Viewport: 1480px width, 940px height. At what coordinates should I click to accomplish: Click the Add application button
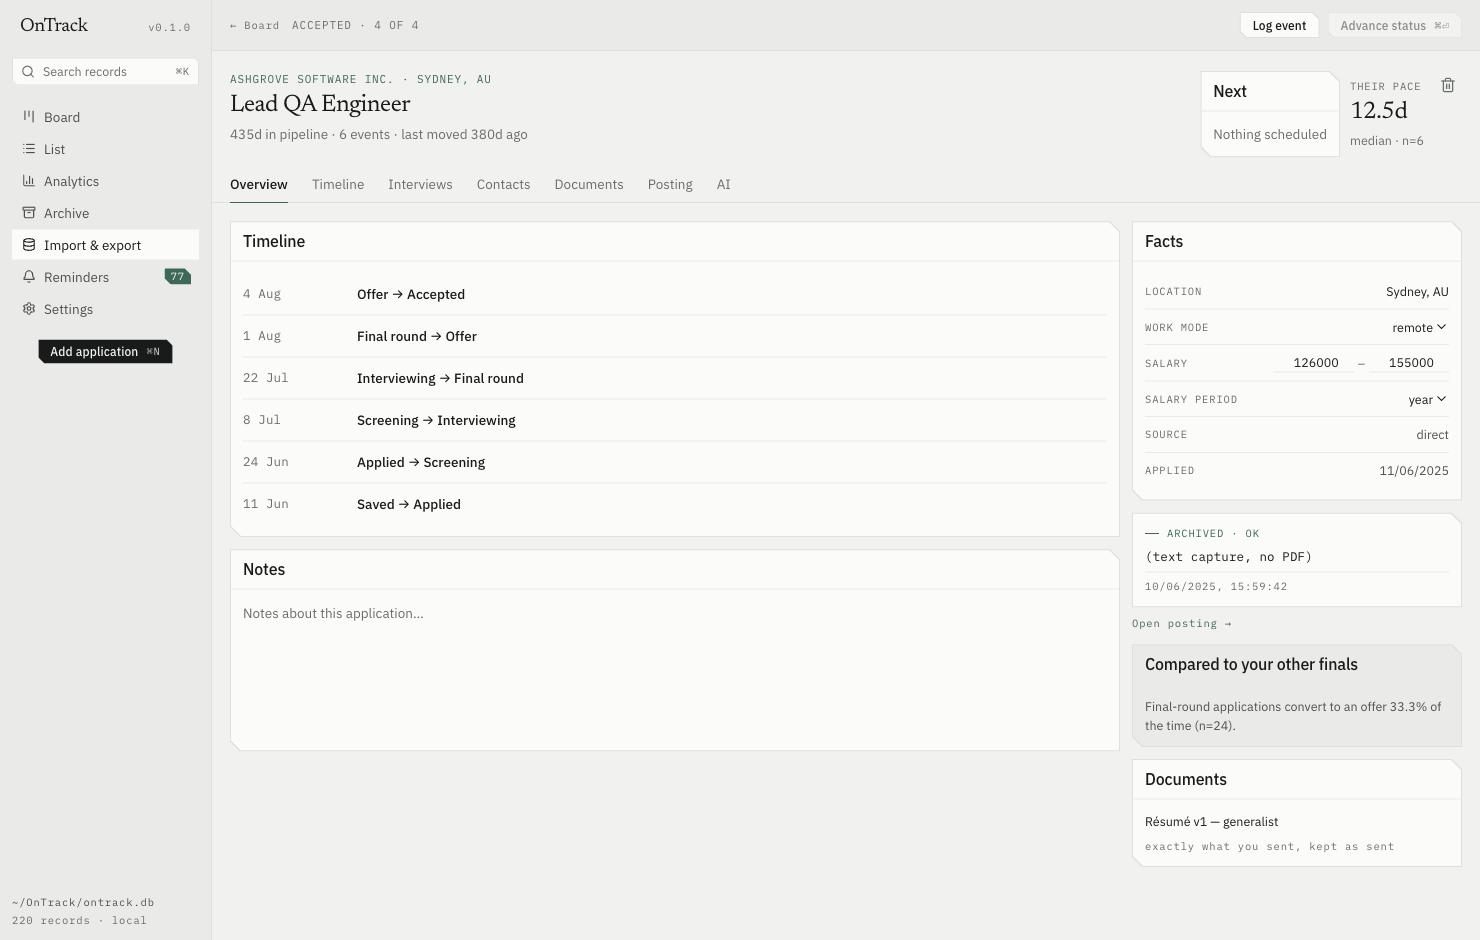[x=105, y=352]
